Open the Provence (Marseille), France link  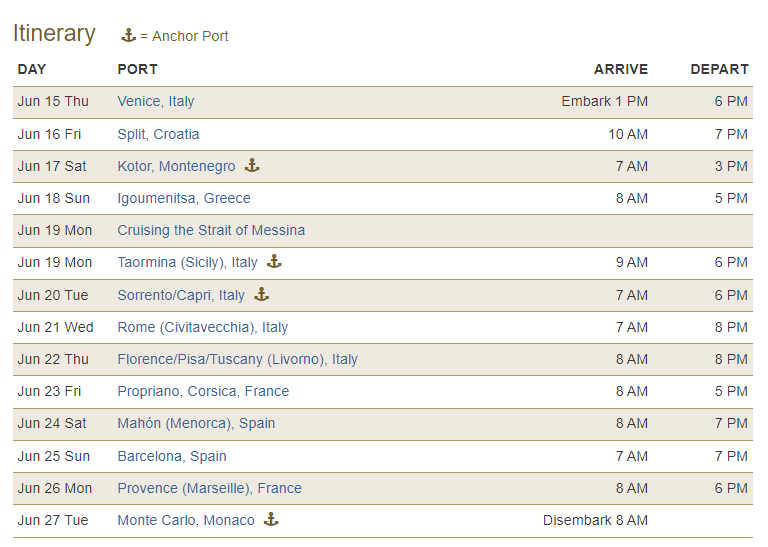point(209,488)
